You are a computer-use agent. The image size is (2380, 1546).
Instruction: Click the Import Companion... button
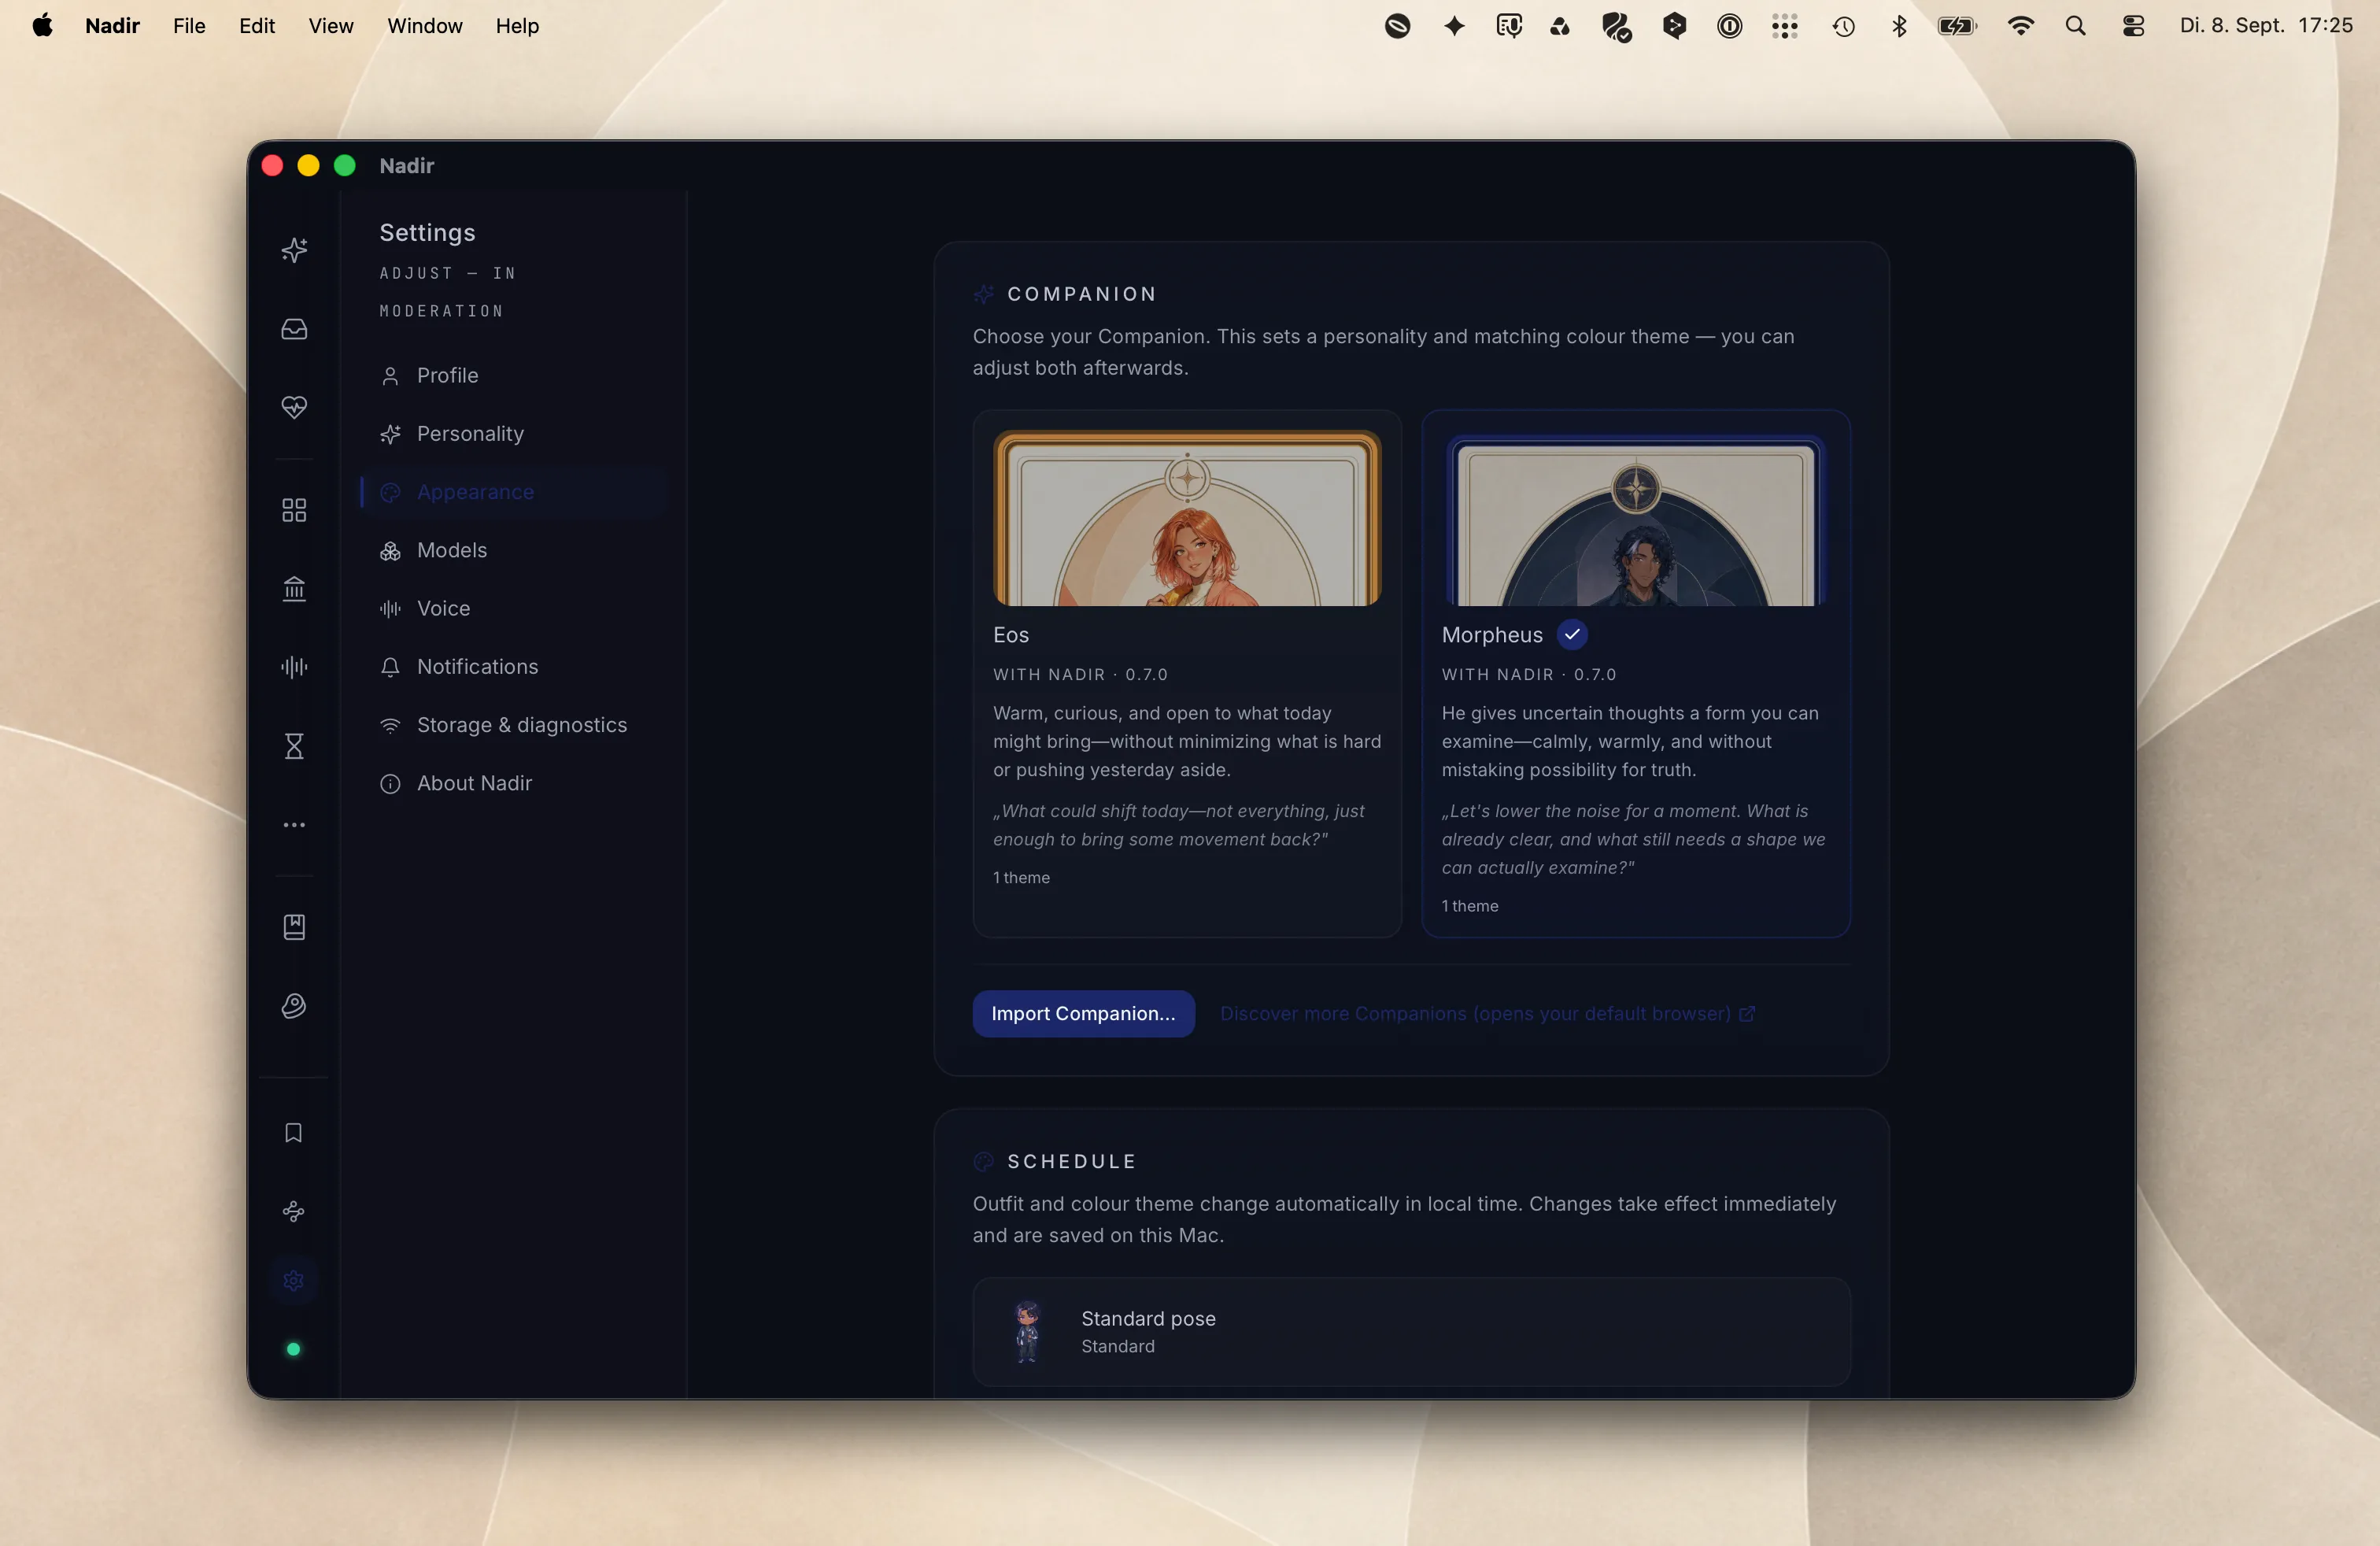pyautogui.click(x=1083, y=1014)
